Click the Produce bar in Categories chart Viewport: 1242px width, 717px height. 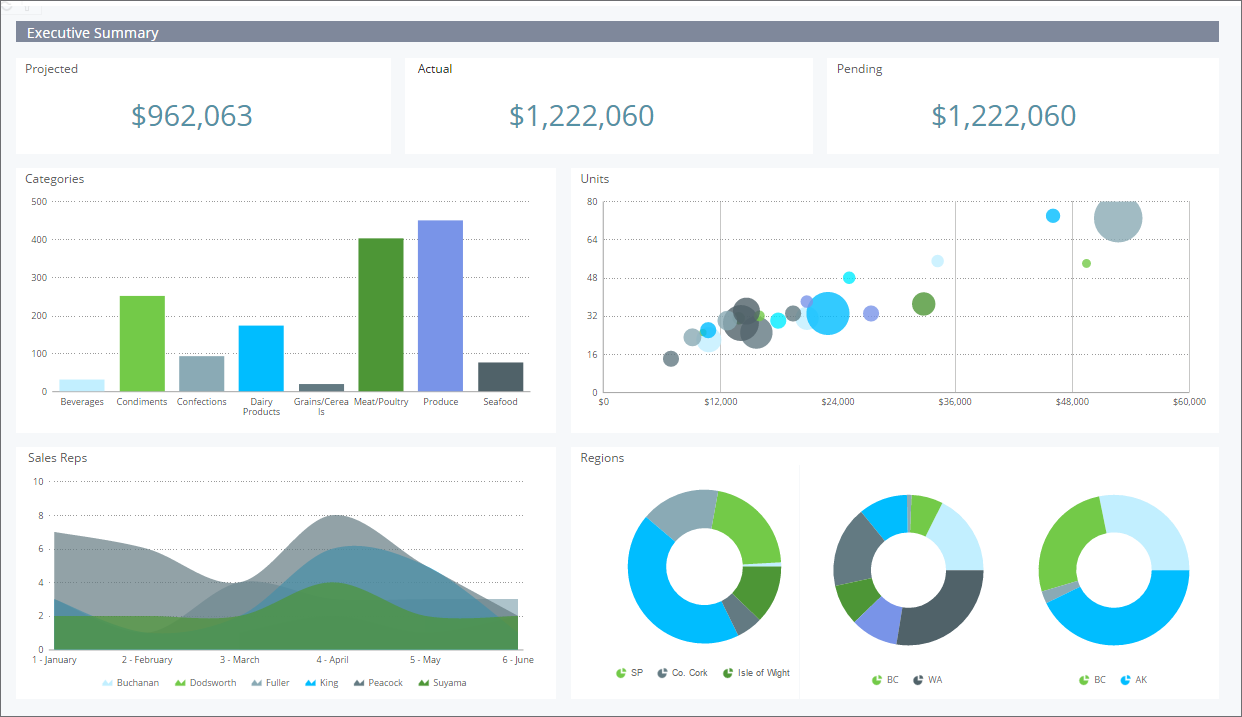pos(440,306)
